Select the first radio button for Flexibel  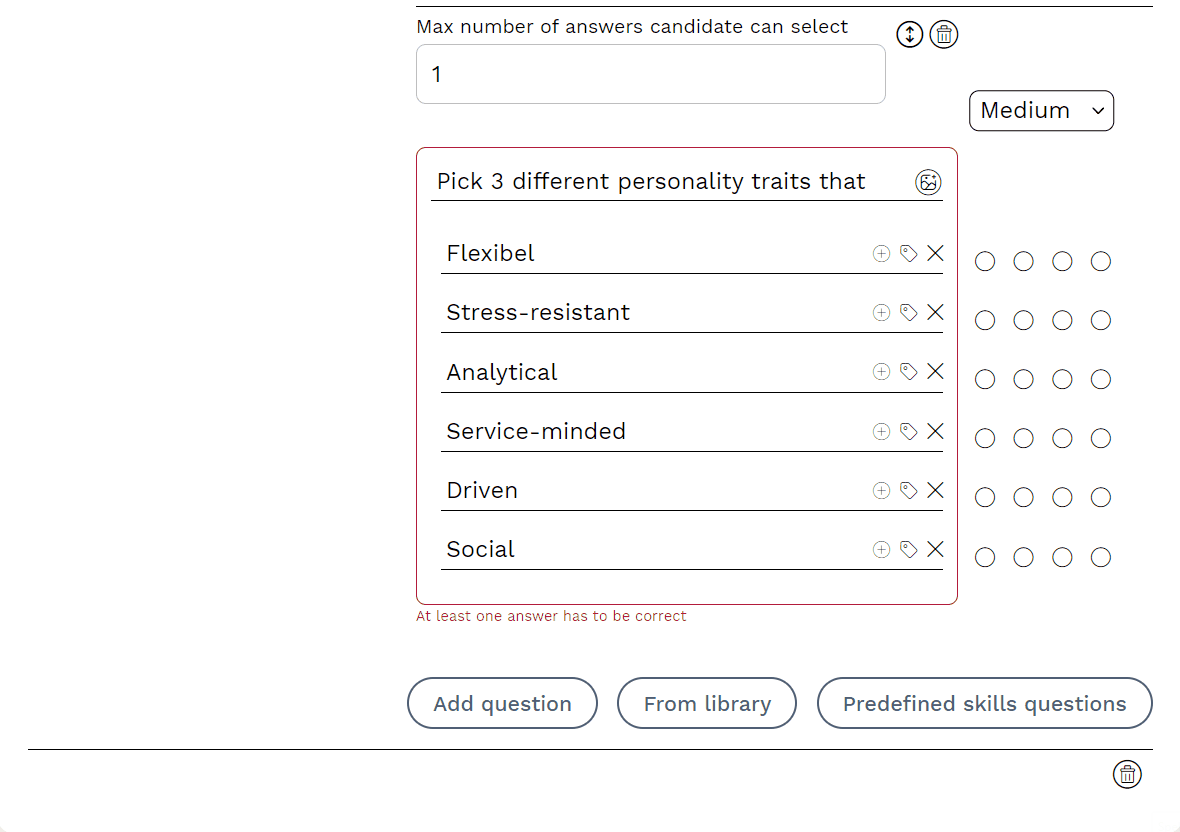(x=985, y=262)
